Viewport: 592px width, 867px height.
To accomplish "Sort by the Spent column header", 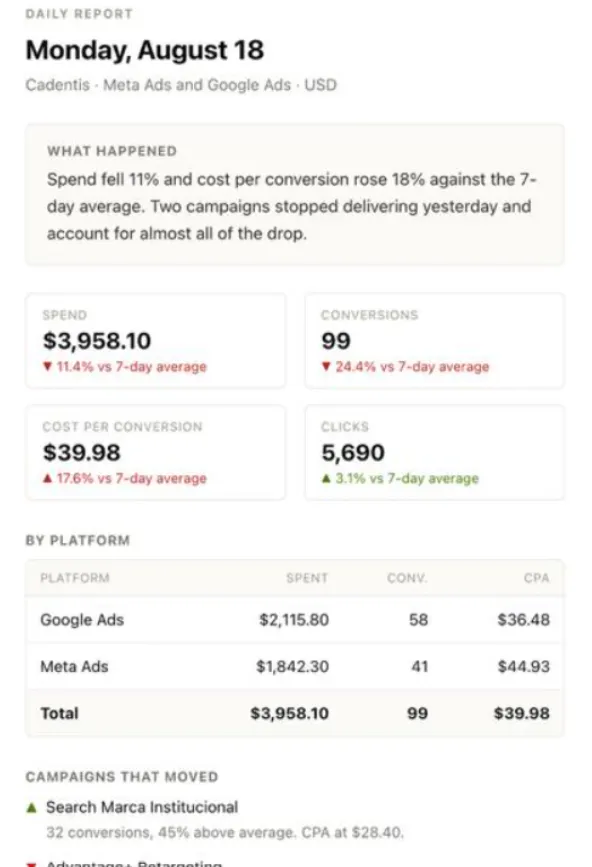I will pos(307,578).
